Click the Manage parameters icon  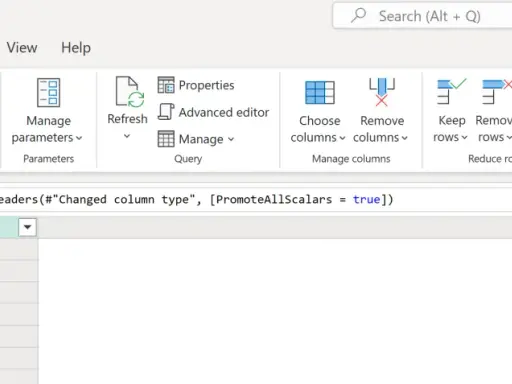[x=49, y=93]
